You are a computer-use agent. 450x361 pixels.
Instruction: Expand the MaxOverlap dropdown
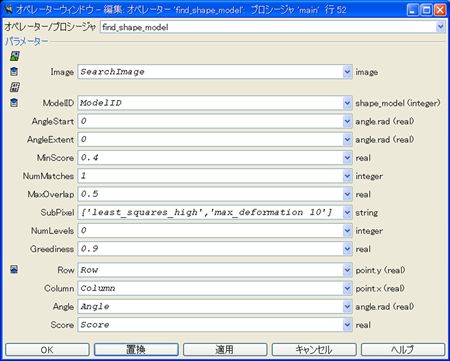pos(347,194)
